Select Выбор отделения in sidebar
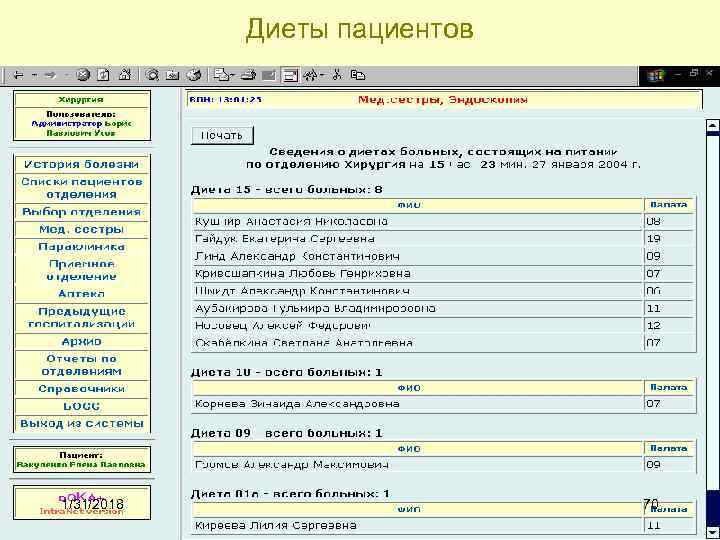The width and height of the screenshot is (720, 540). [x=81, y=212]
